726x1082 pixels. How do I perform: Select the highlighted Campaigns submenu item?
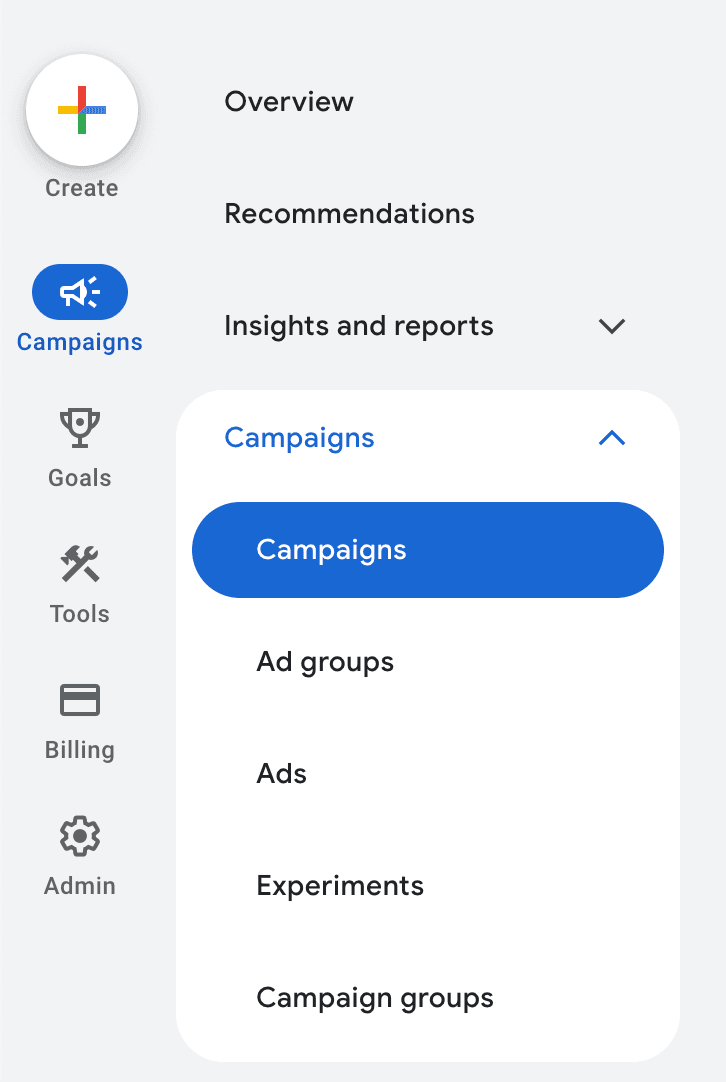331,550
